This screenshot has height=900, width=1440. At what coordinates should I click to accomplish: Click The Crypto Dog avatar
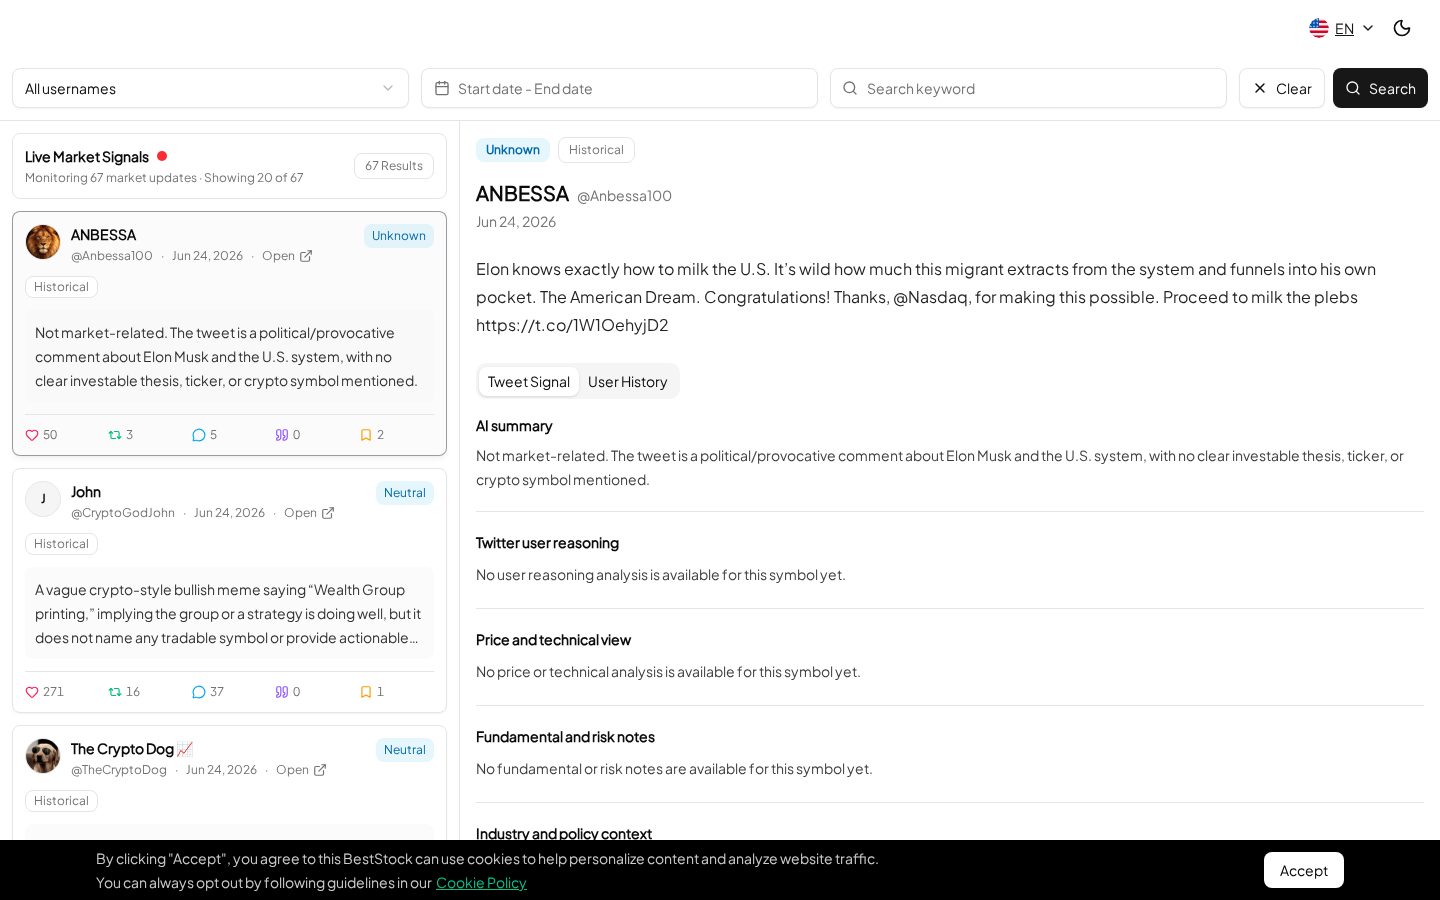(x=43, y=756)
